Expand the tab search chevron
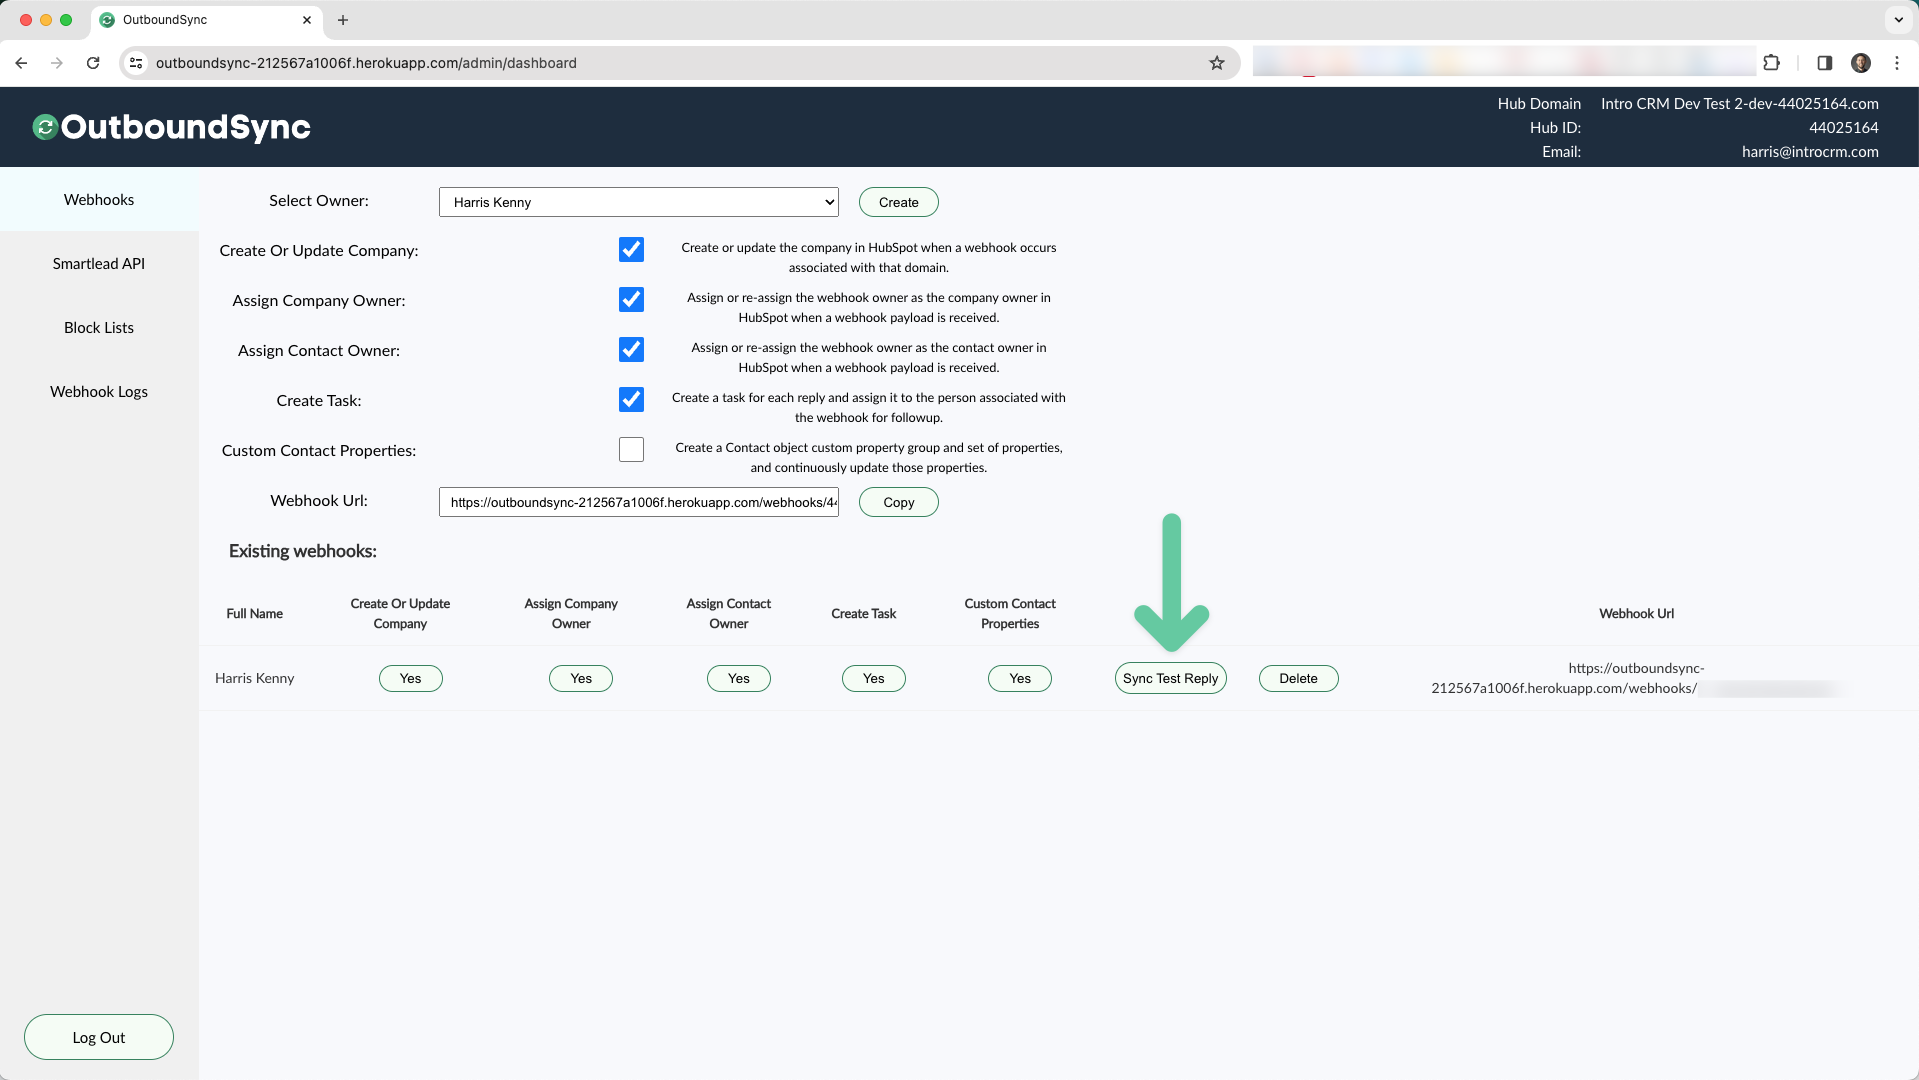Image resolution: width=1919 pixels, height=1080 pixels. [x=1898, y=20]
